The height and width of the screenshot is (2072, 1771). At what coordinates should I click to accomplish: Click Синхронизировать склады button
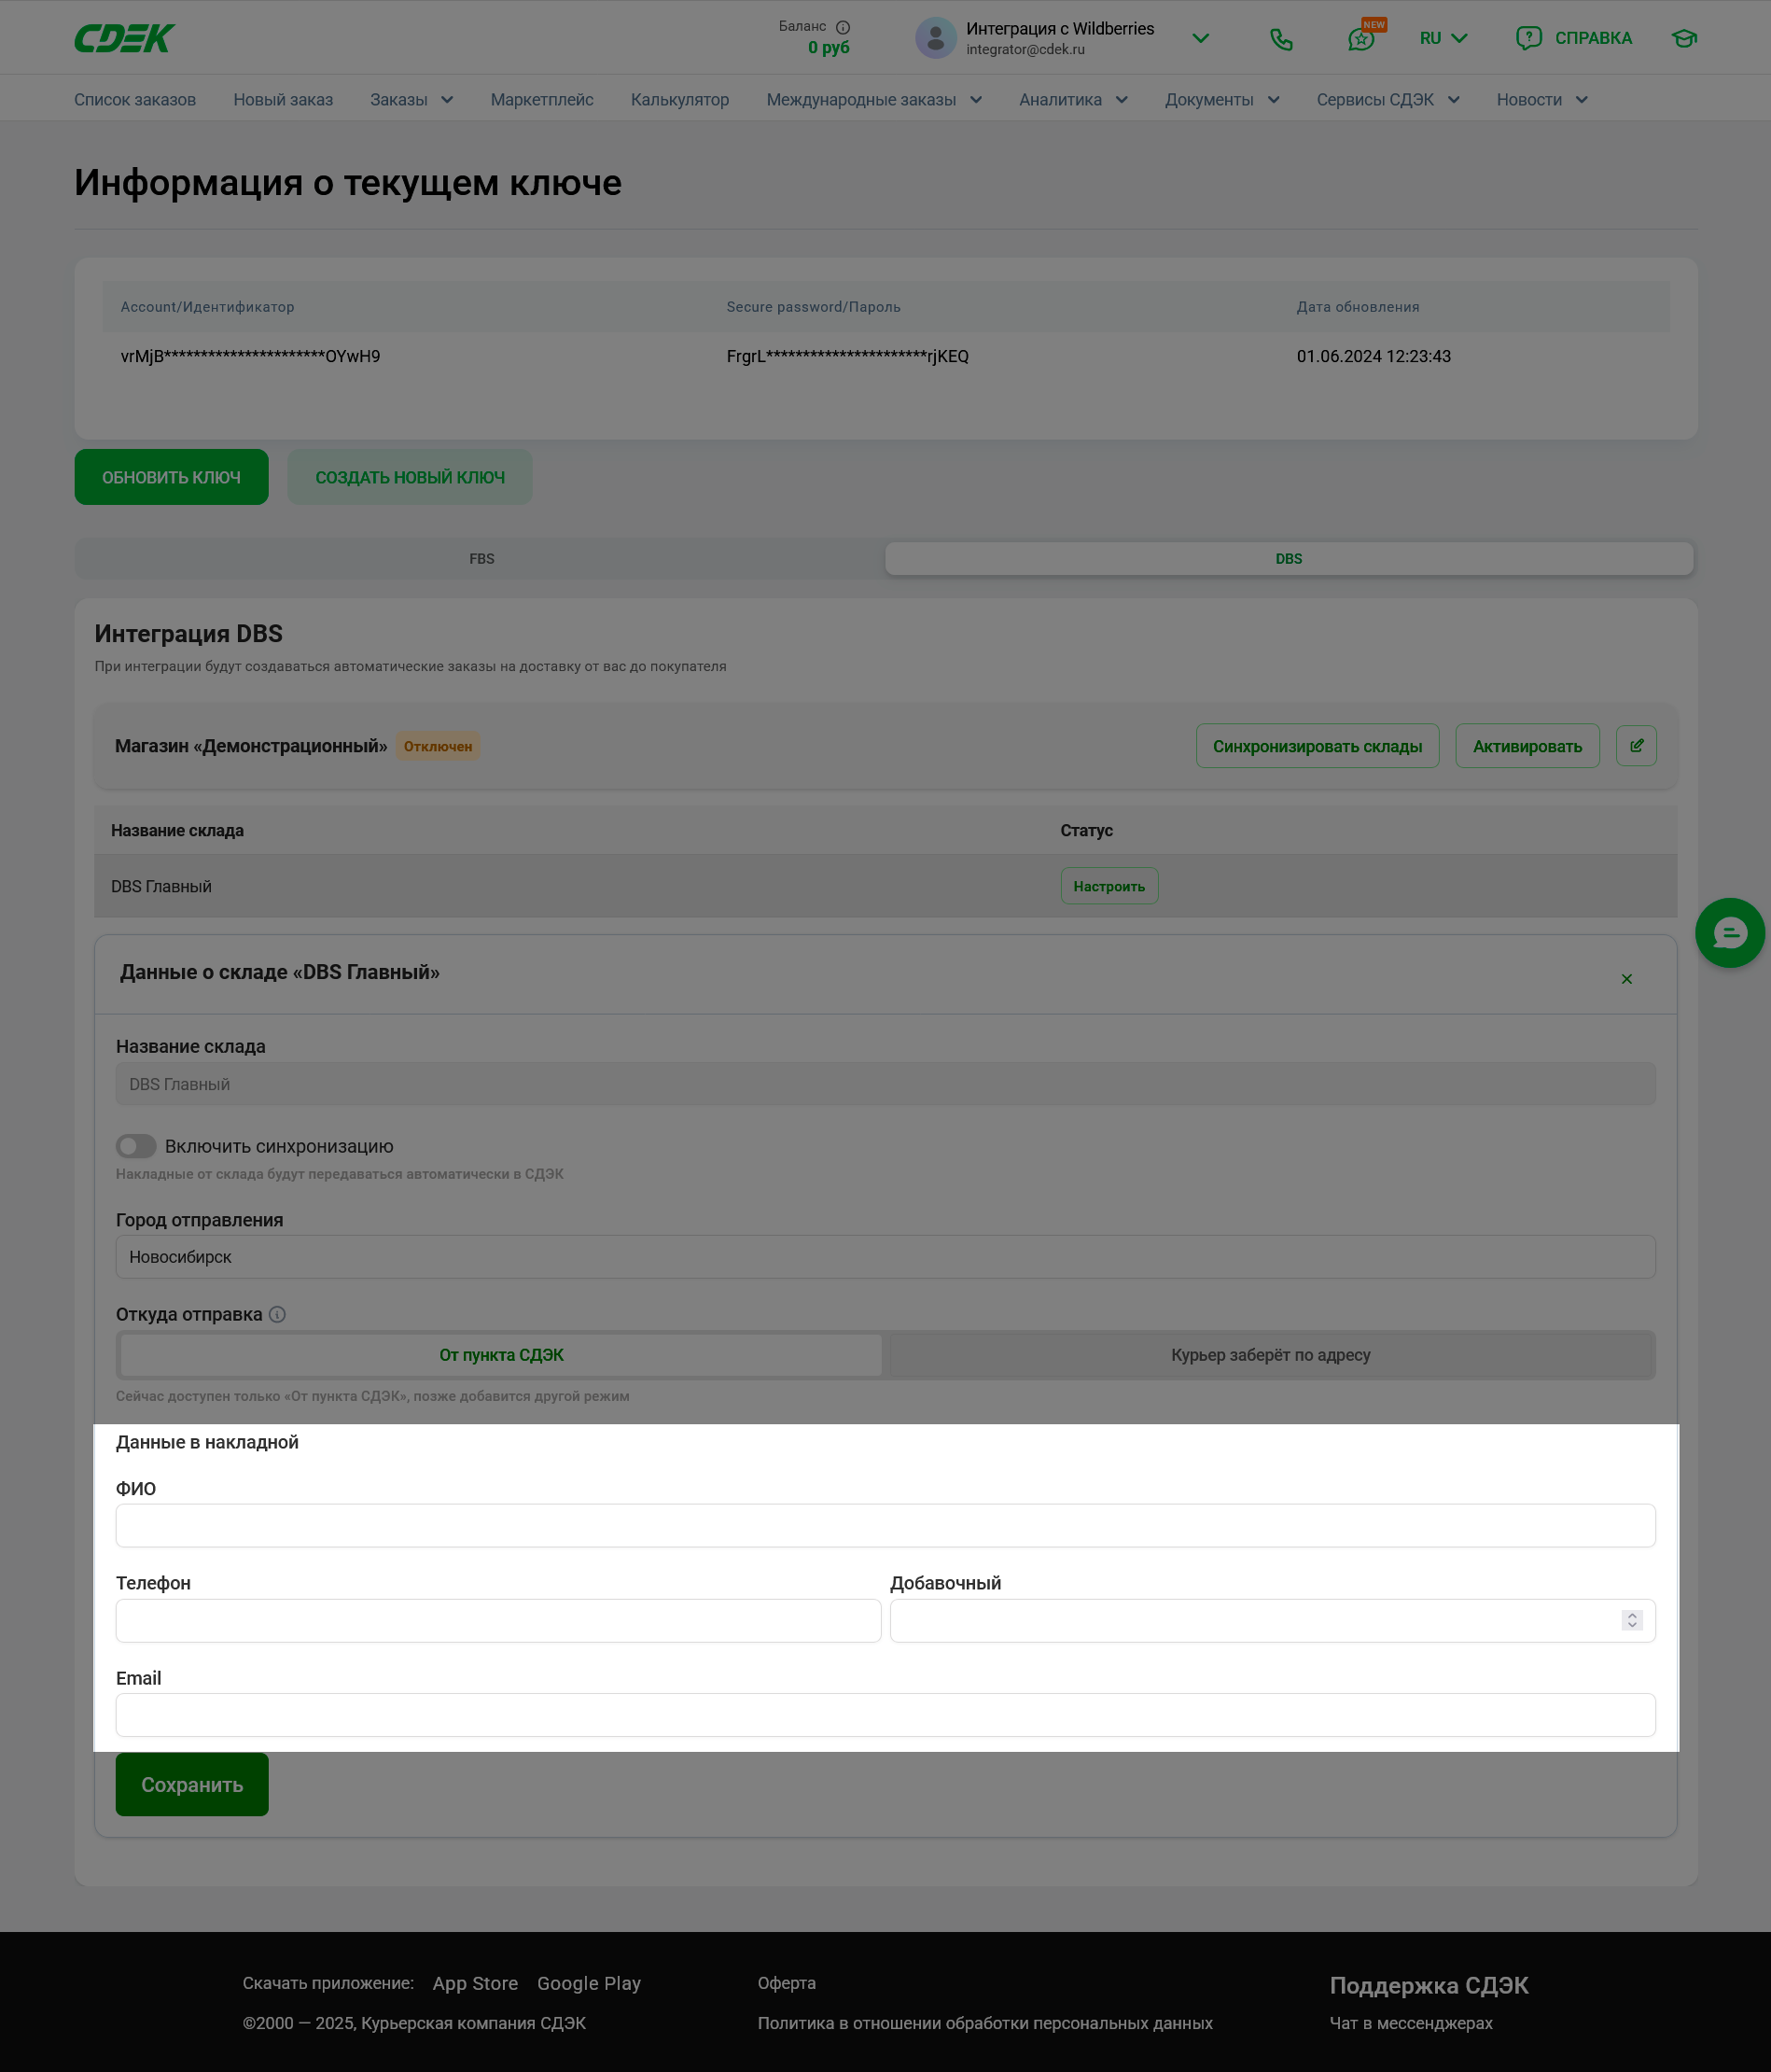1317,746
